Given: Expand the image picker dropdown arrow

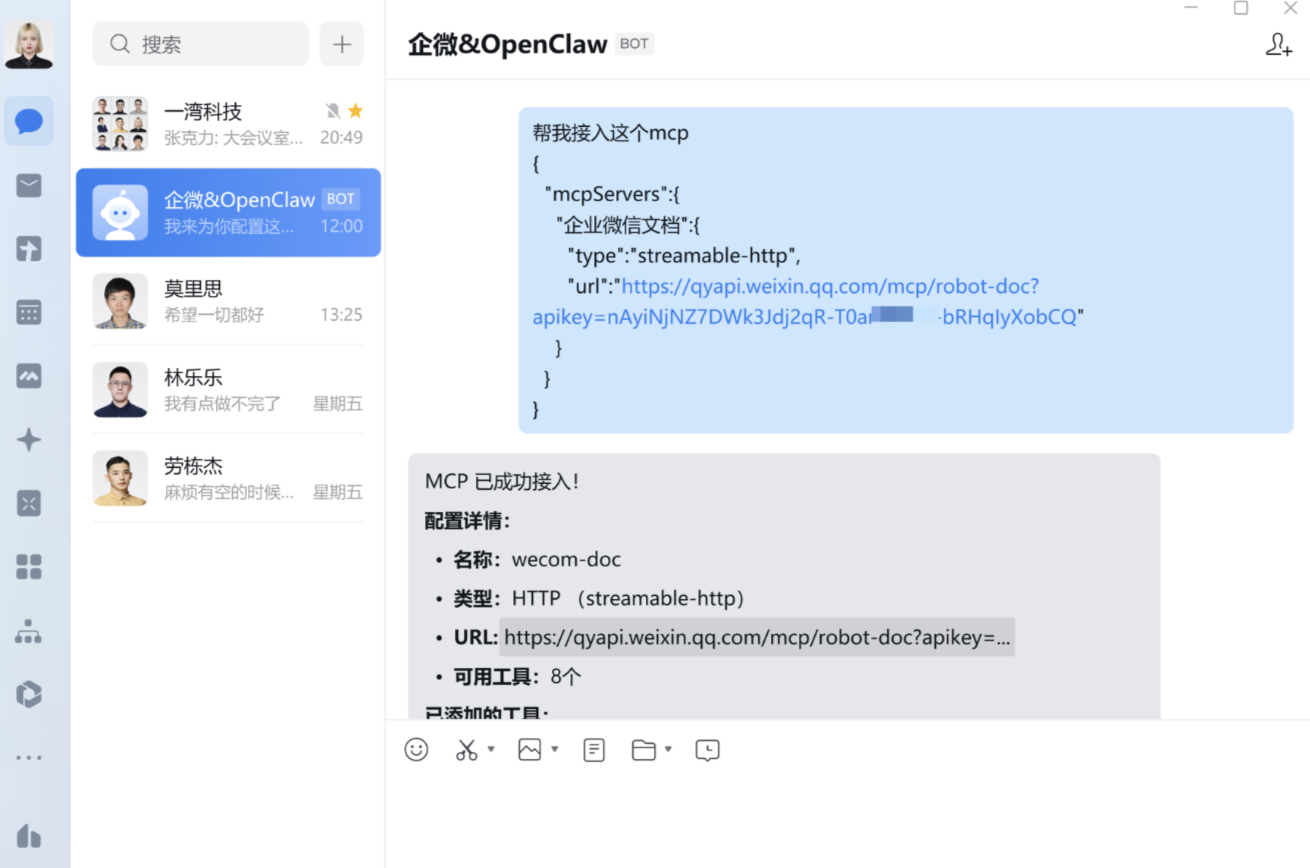Looking at the screenshot, I should point(555,750).
